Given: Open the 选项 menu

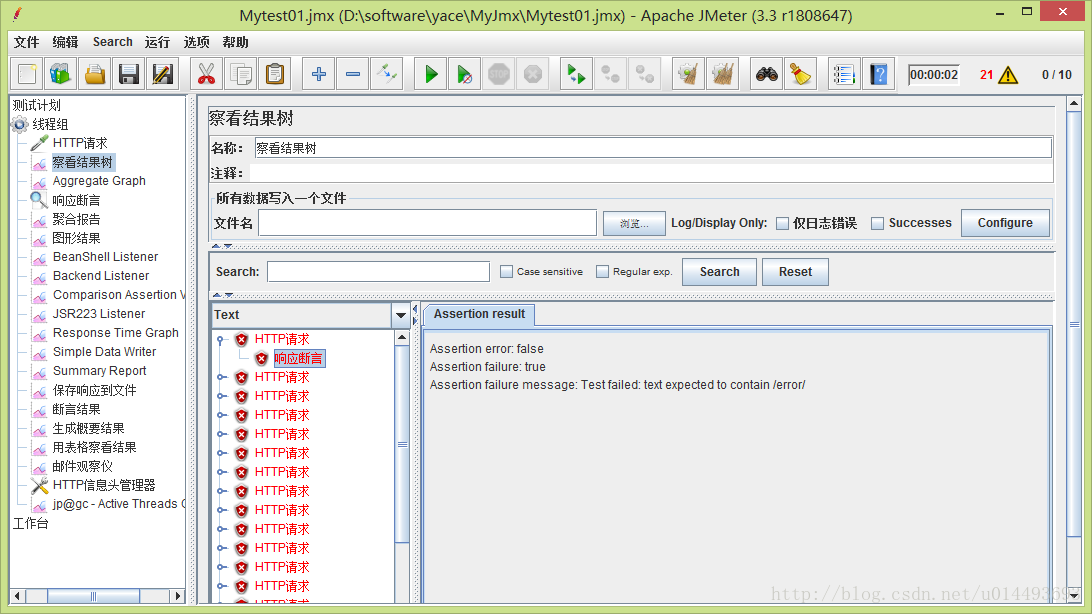Looking at the screenshot, I should [x=196, y=42].
